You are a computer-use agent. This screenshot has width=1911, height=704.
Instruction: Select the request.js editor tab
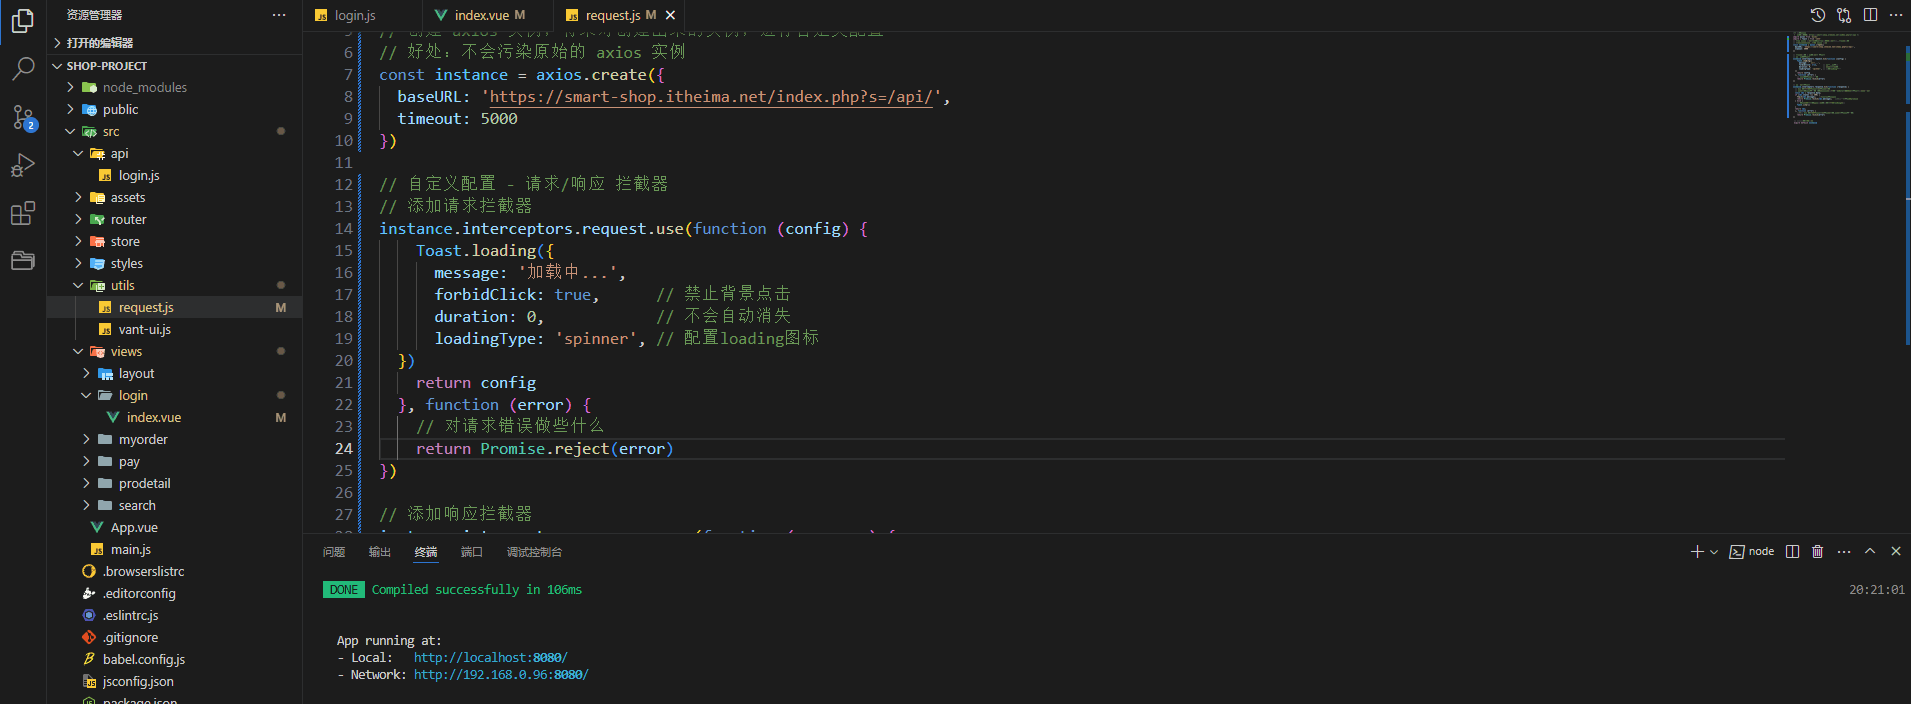tap(612, 15)
